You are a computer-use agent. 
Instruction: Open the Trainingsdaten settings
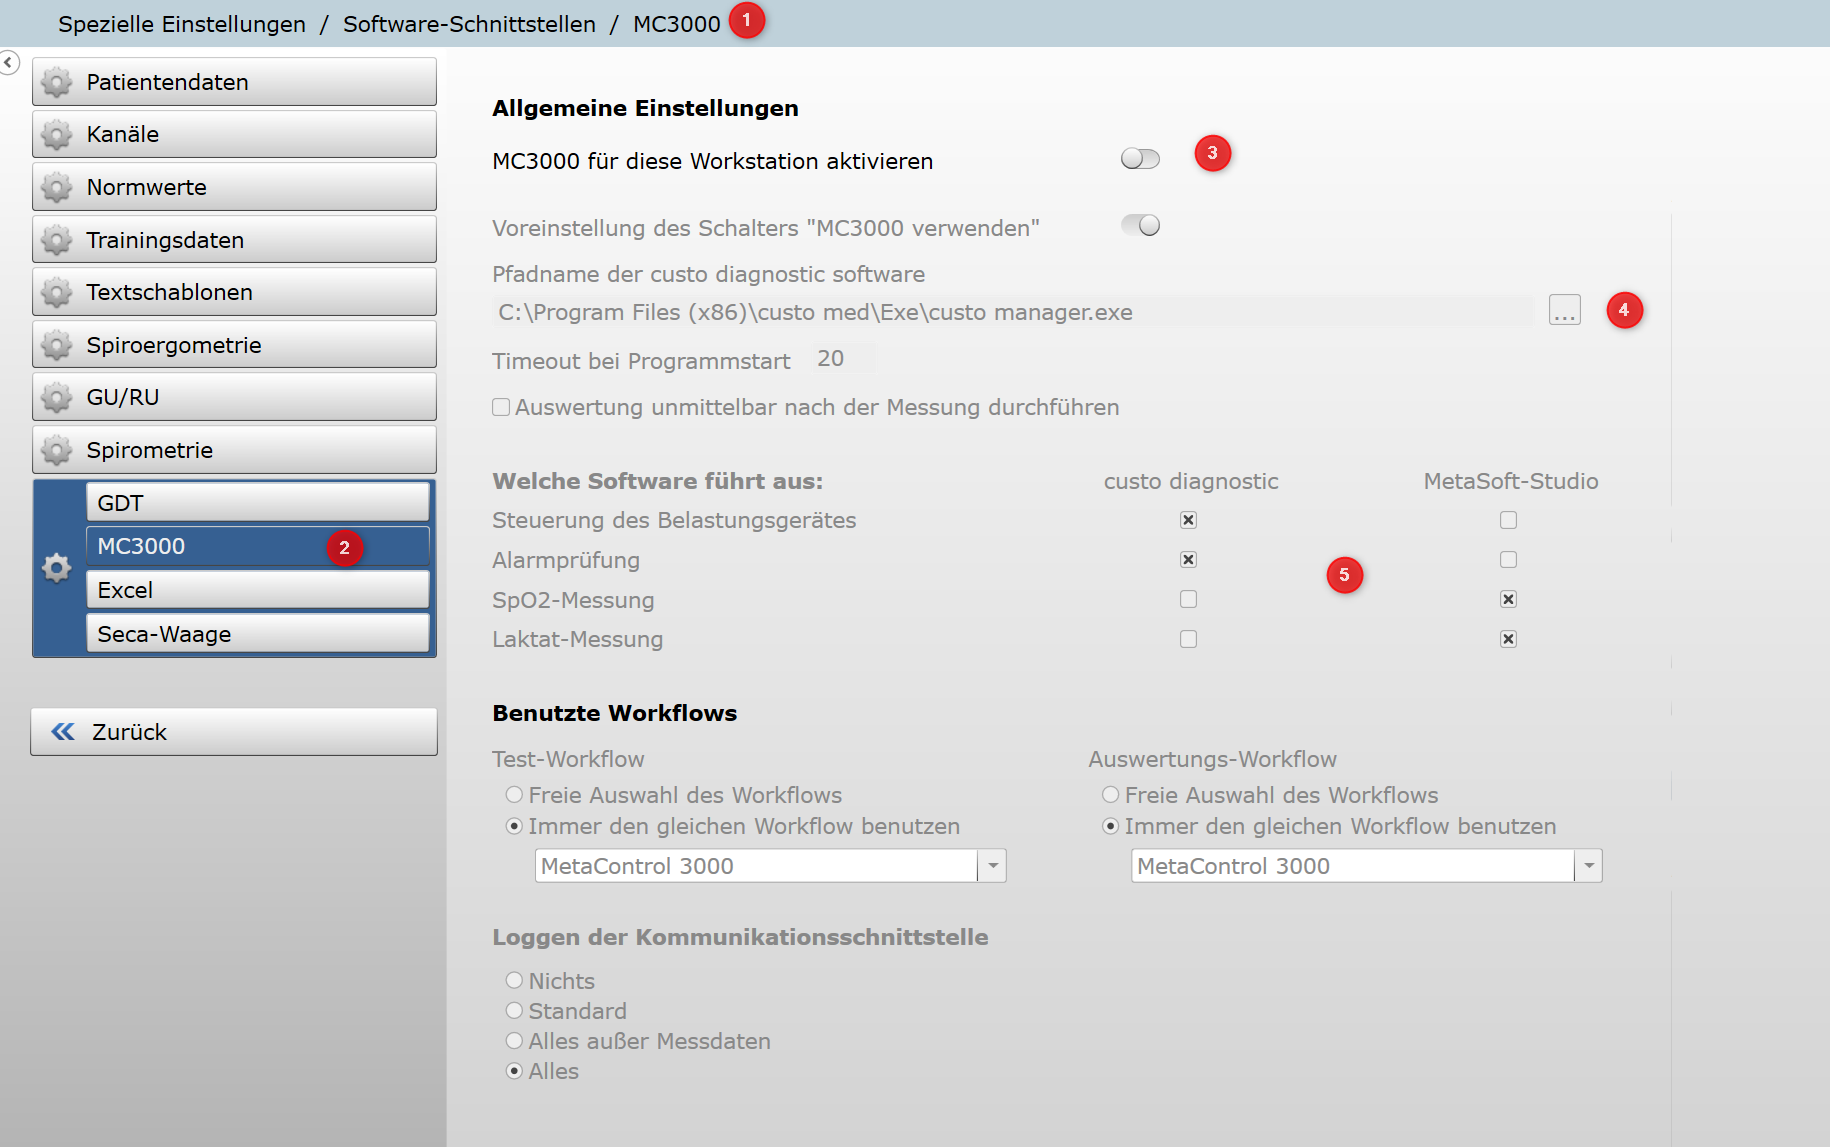click(x=234, y=240)
